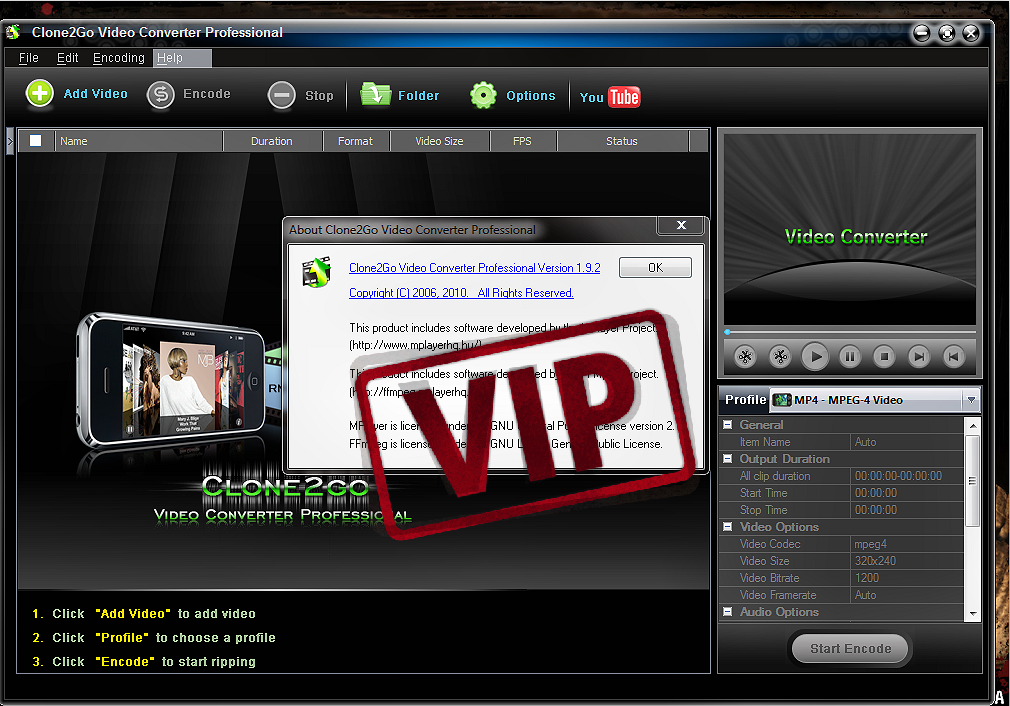Viewport: 1010px width, 706px height.
Task: Pause the preview playback
Action: (x=850, y=356)
